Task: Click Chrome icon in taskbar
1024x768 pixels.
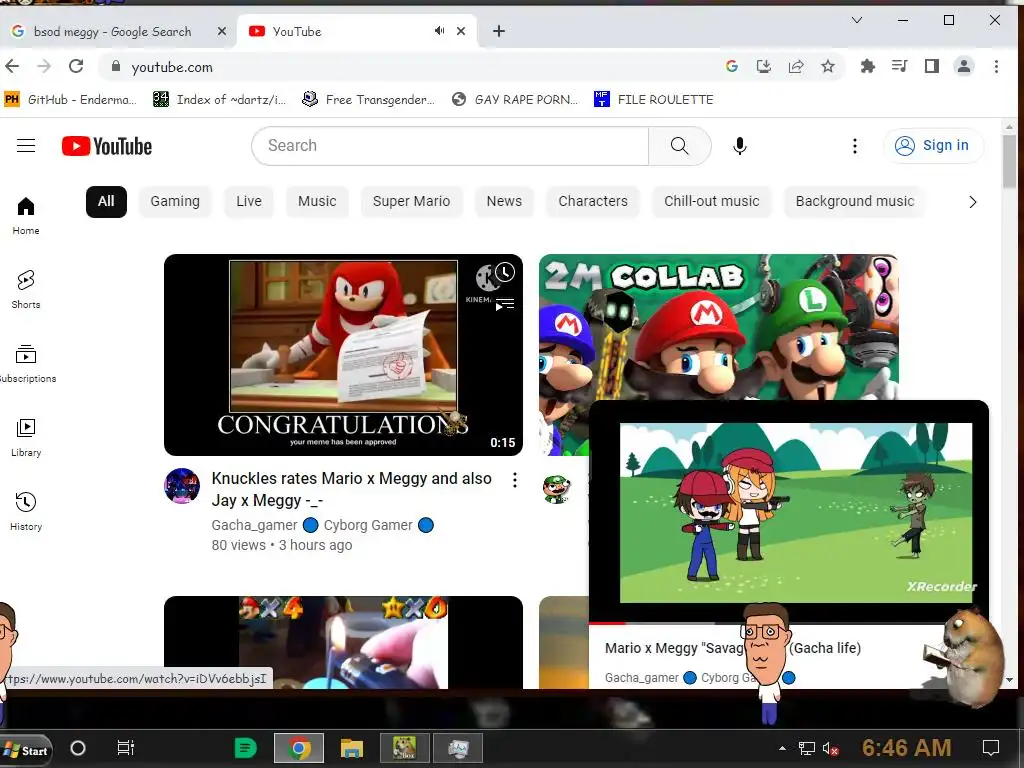Action: pyautogui.click(x=299, y=748)
